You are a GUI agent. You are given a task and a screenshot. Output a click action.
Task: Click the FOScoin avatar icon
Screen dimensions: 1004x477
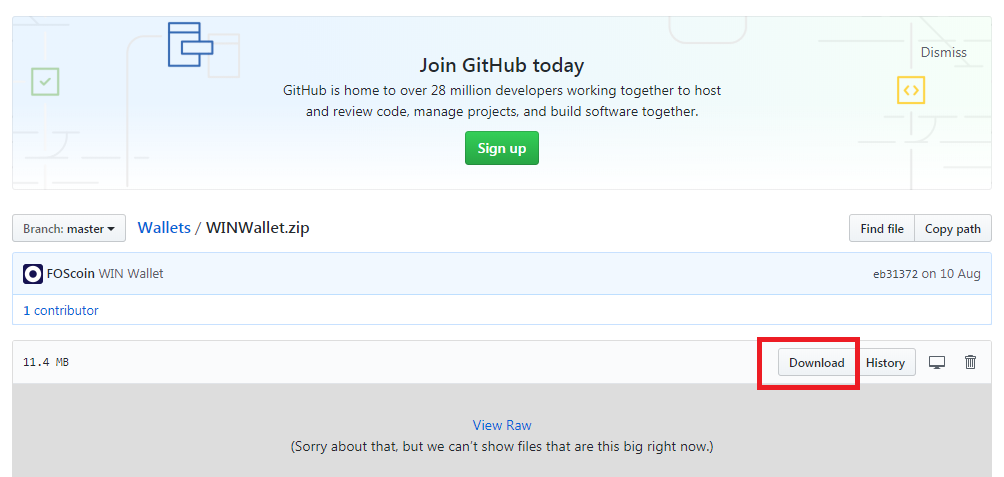pos(33,273)
